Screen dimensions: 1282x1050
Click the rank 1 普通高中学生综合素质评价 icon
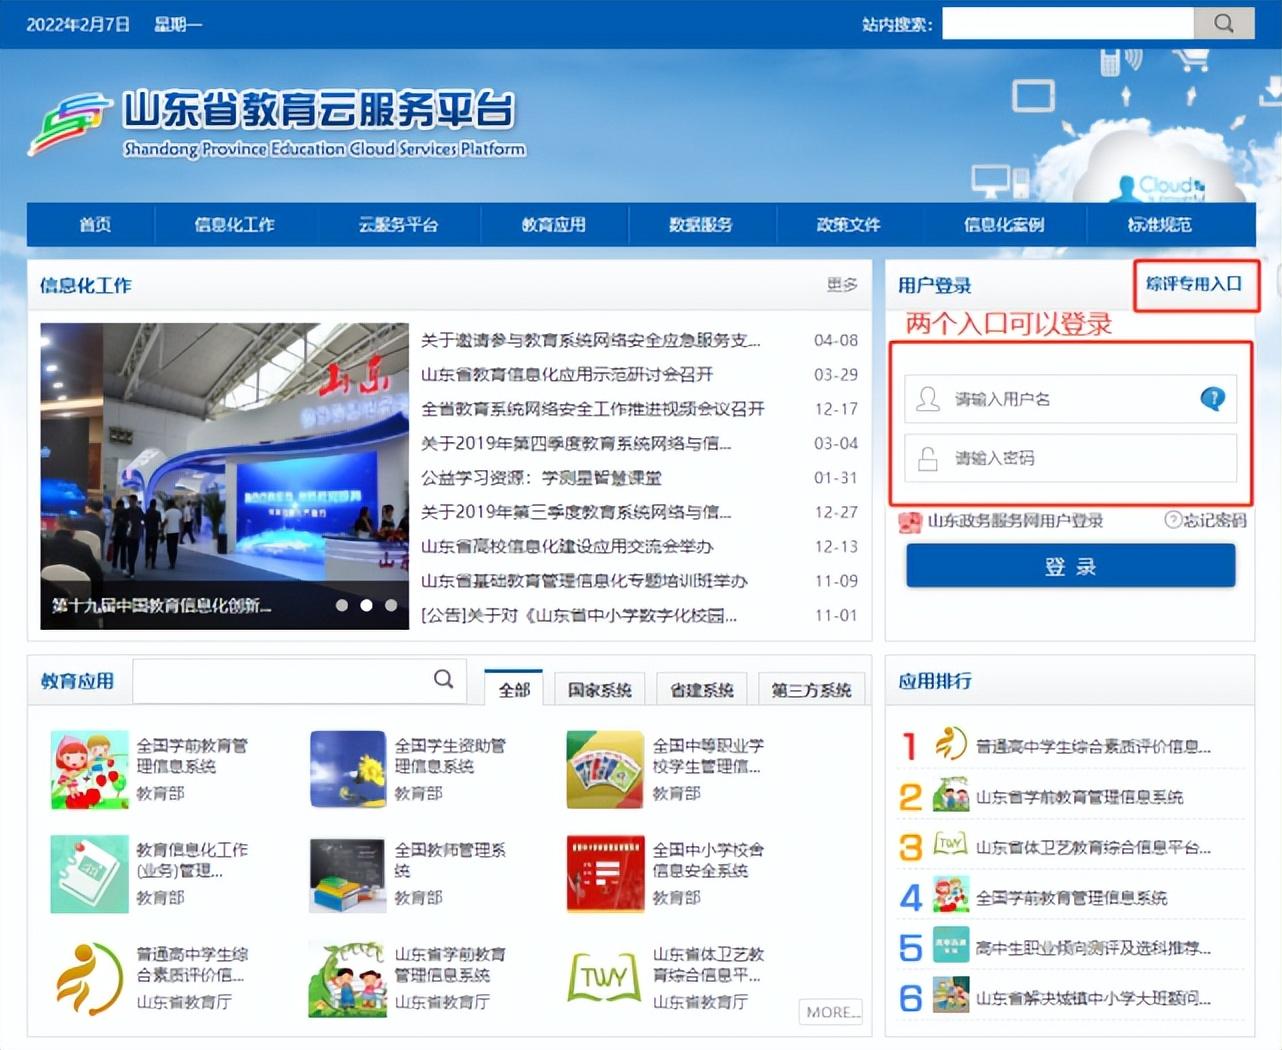(x=951, y=745)
